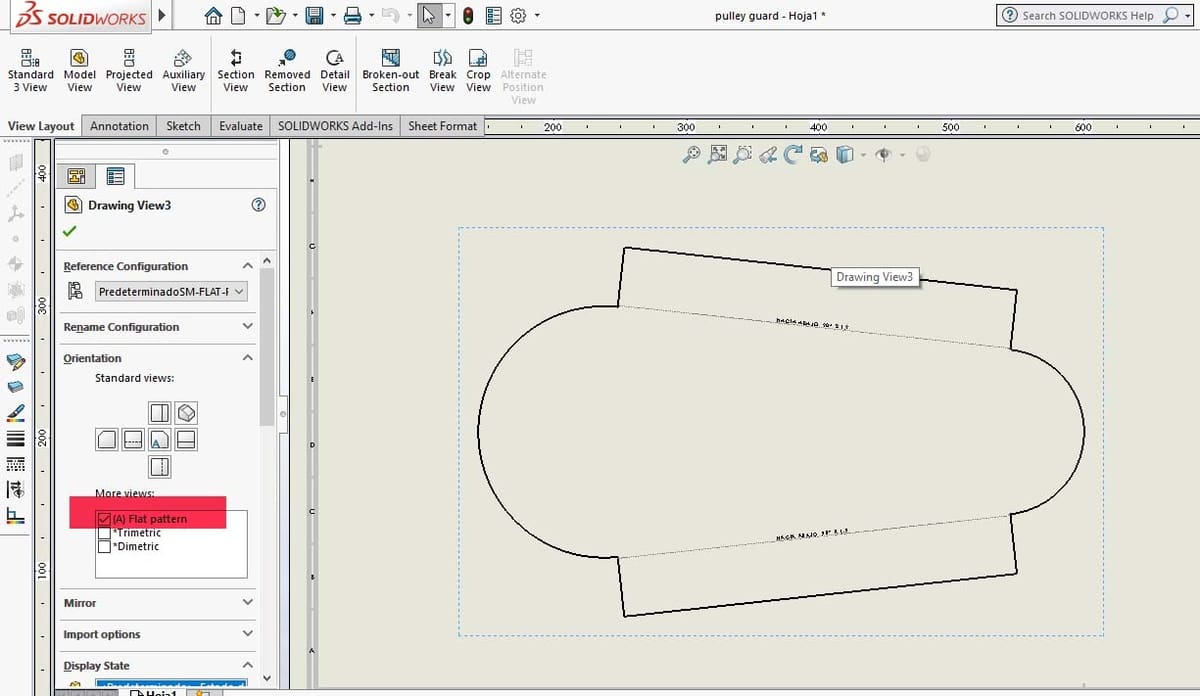Select the Hoja1 sheet tab
Viewport: 1200px width, 696px height.
pos(155,692)
